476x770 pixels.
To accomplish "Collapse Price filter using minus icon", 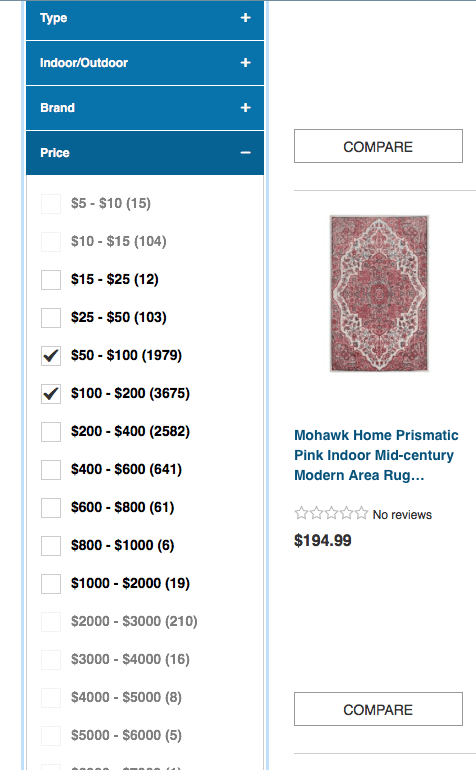I will [246, 153].
